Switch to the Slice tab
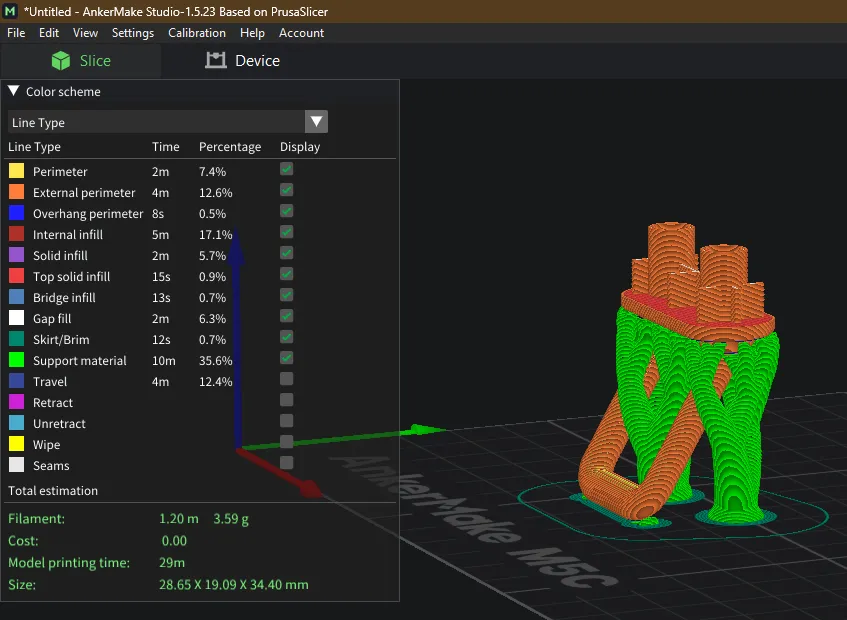847x620 pixels. [x=81, y=60]
